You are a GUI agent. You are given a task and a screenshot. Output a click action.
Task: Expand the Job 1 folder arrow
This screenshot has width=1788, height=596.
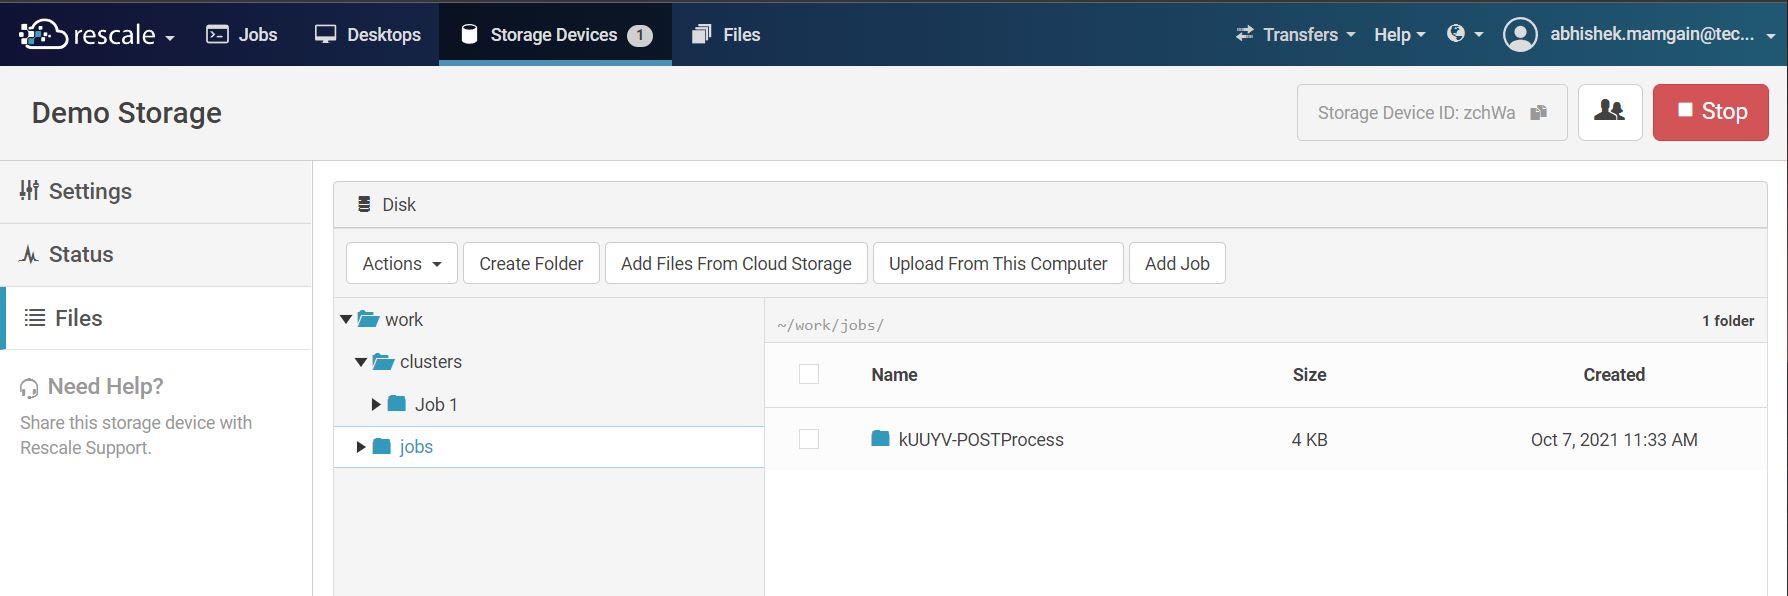coord(376,404)
